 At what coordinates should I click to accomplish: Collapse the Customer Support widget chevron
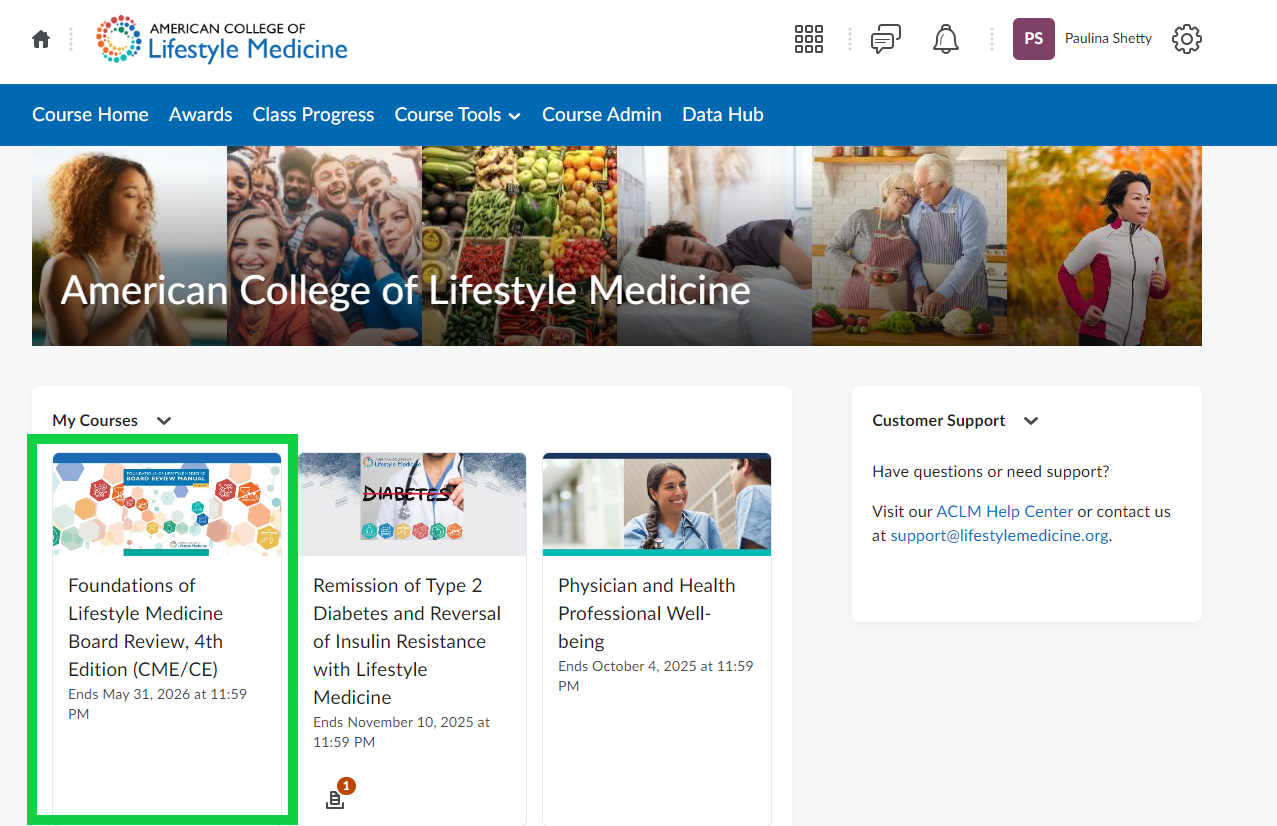1031,421
